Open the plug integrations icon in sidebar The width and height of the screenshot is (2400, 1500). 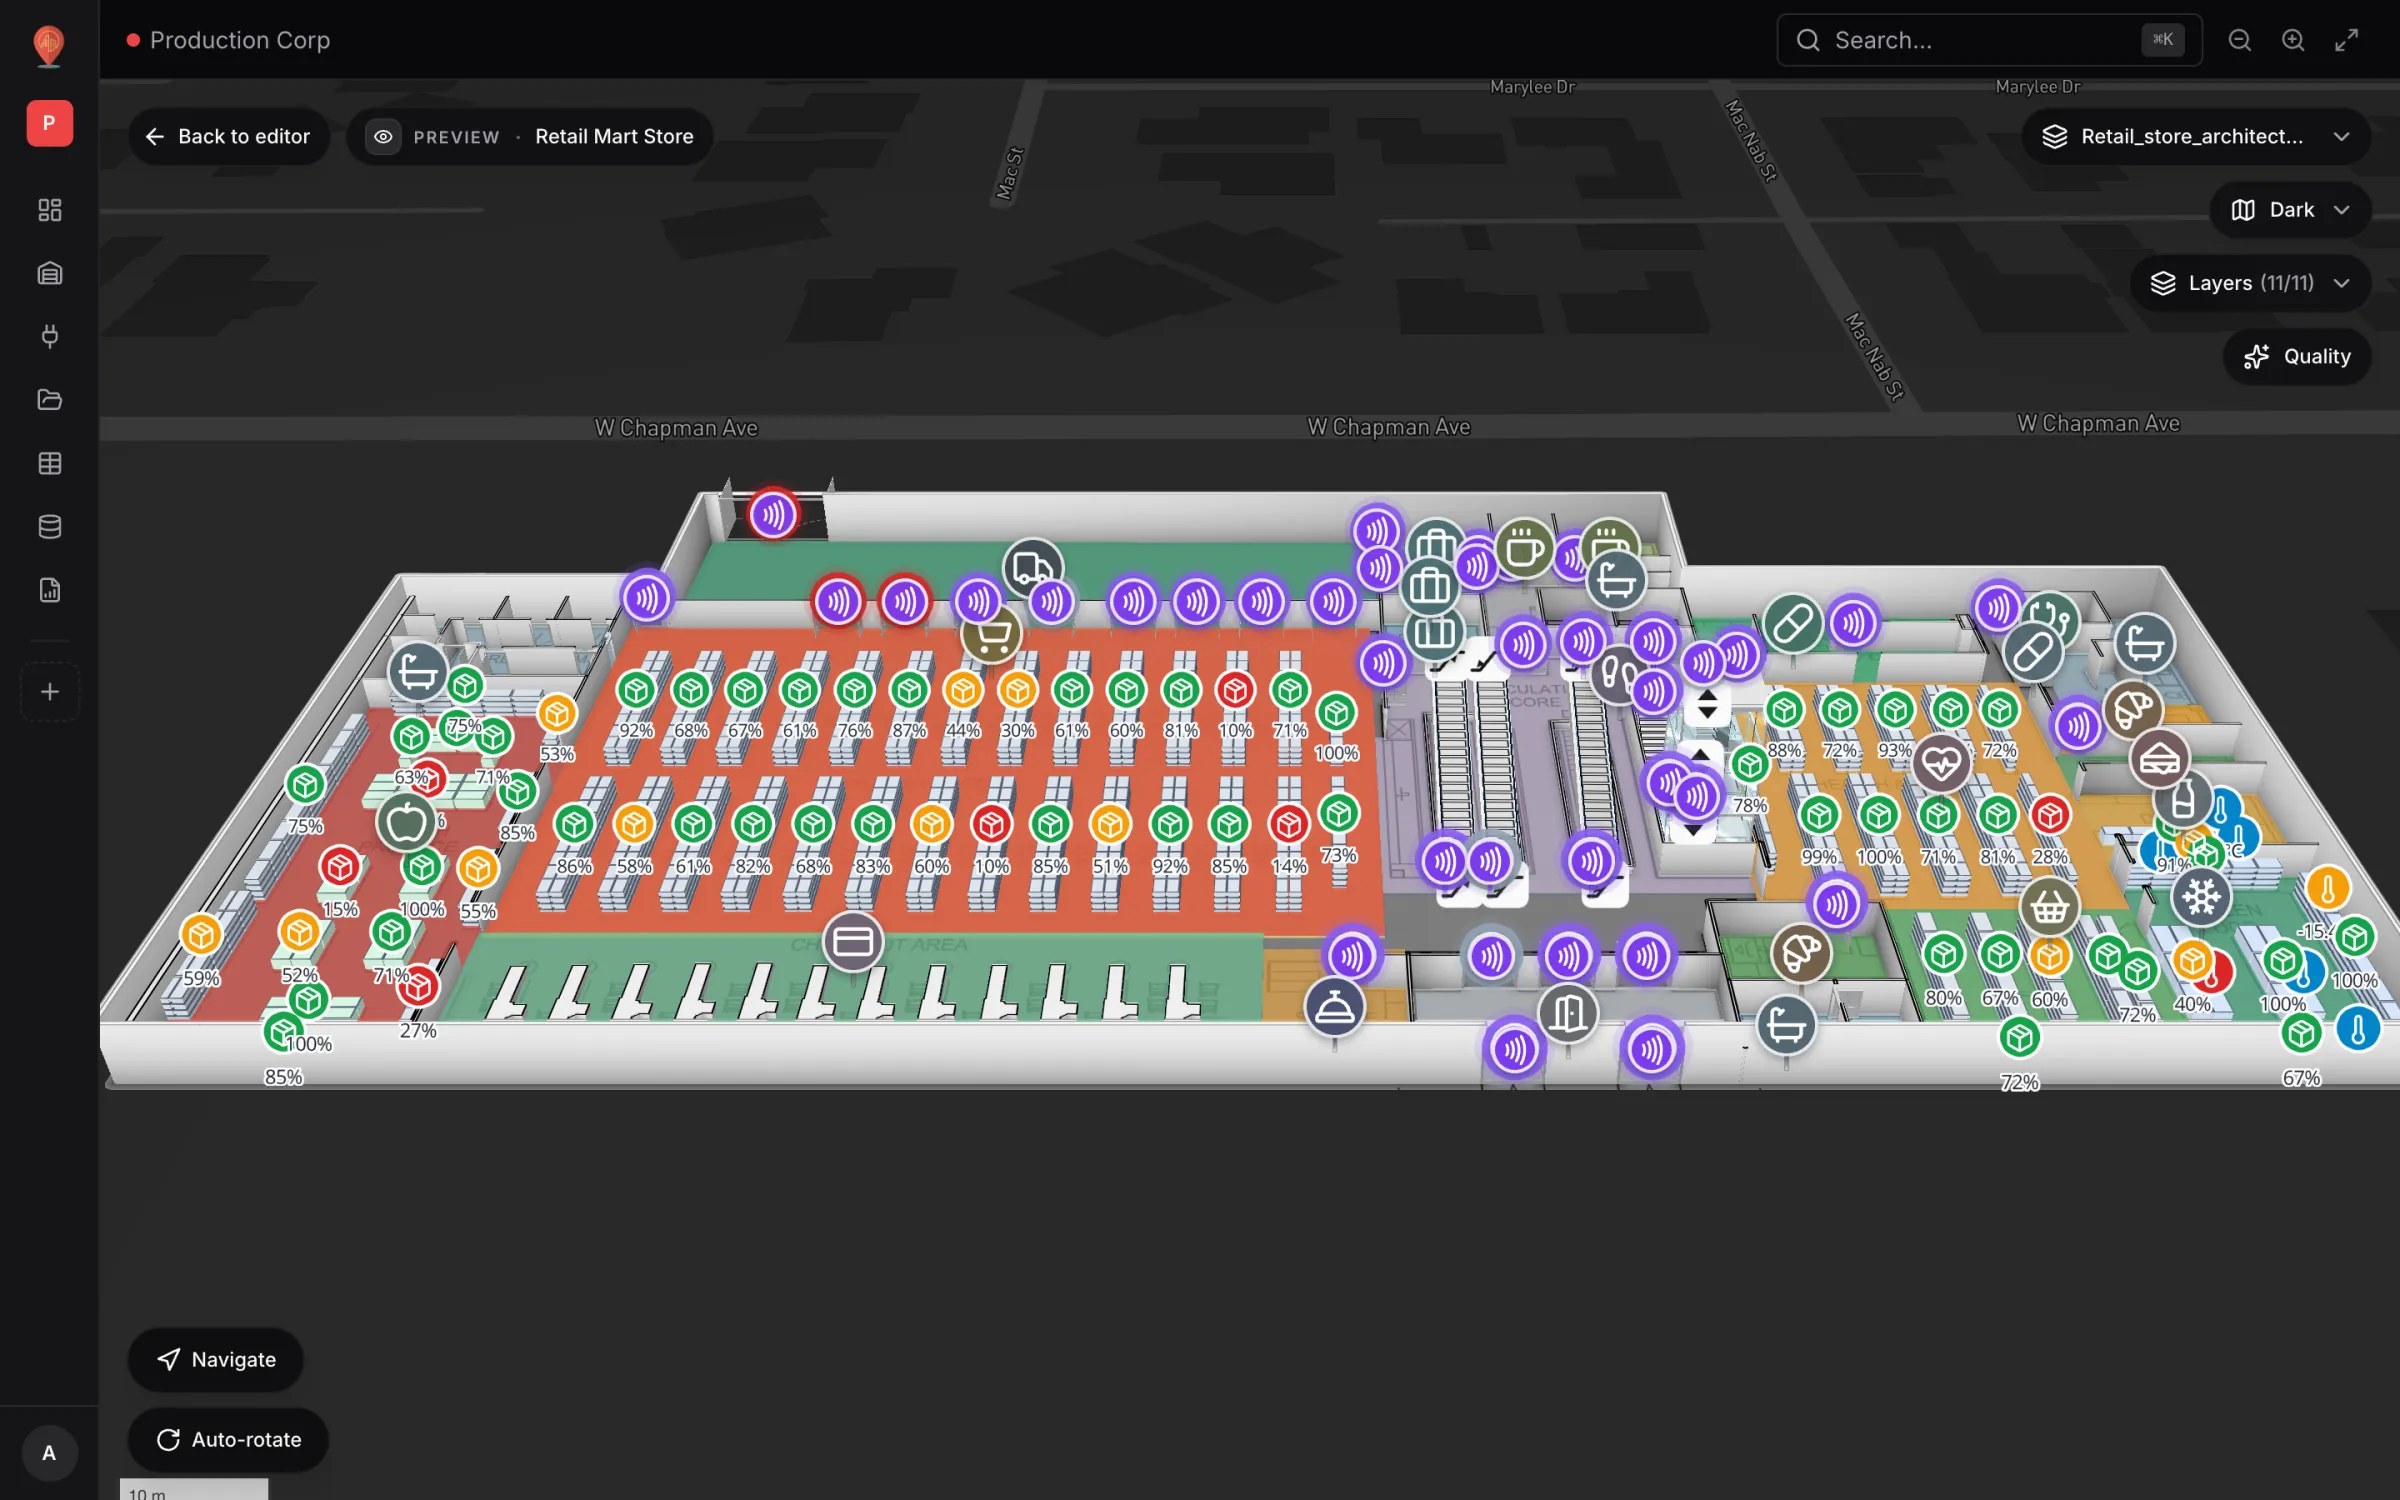[49, 336]
